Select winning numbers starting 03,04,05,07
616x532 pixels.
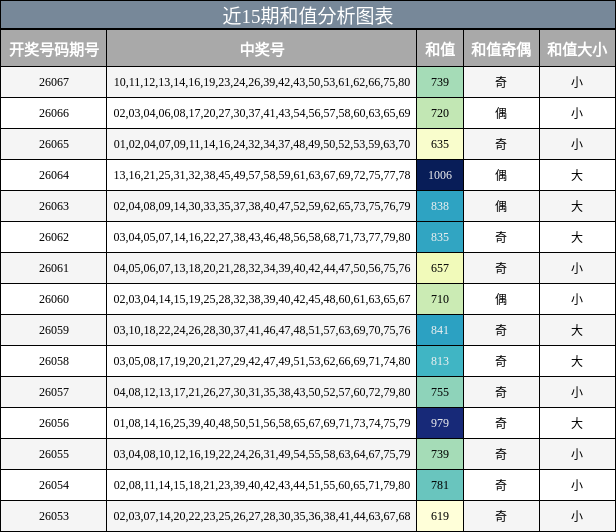[262, 237]
